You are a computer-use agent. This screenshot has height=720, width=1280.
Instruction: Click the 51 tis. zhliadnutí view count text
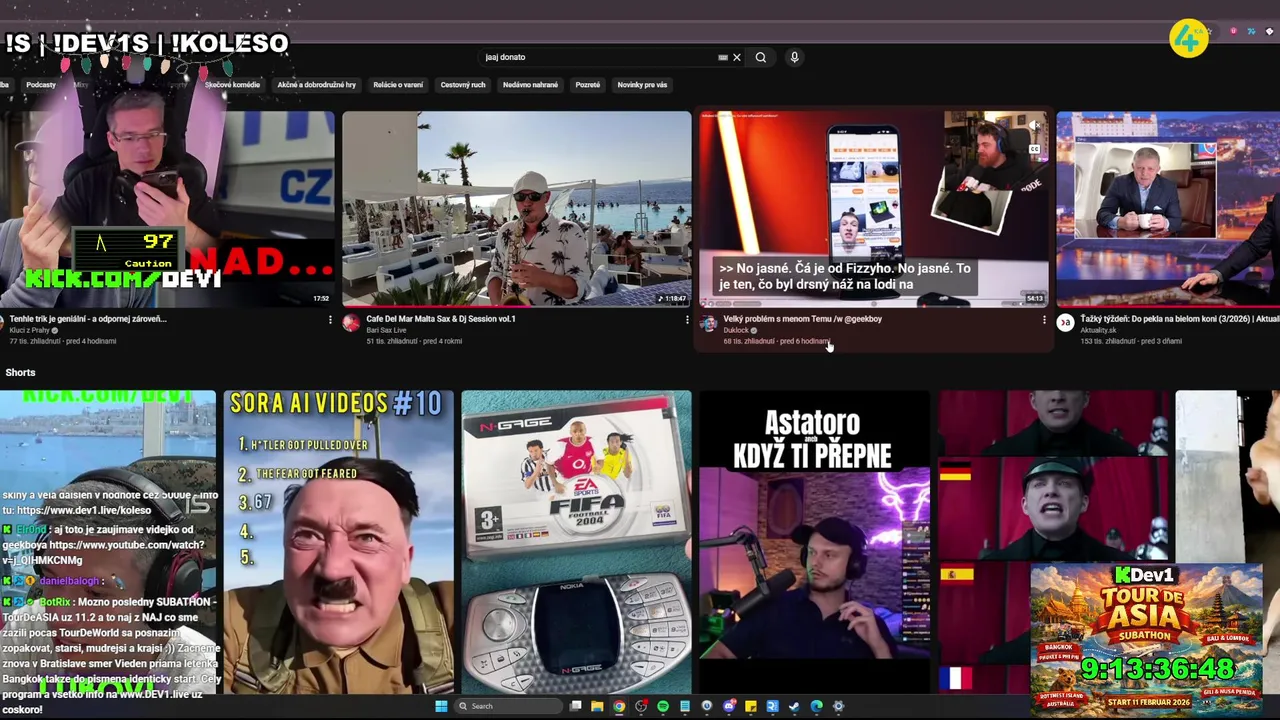(392, 341)
